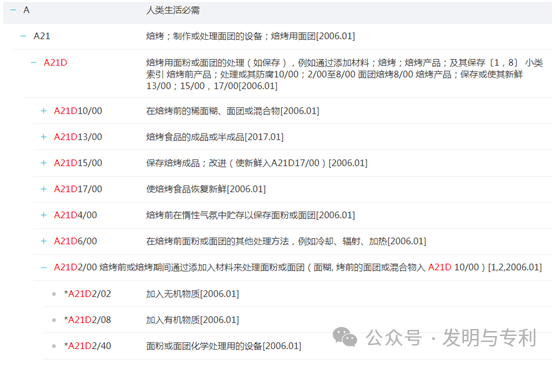This screenshot has height=366, width=558.
Task: Expand the A21D17/00 group
Action: (x=43, y=189)
